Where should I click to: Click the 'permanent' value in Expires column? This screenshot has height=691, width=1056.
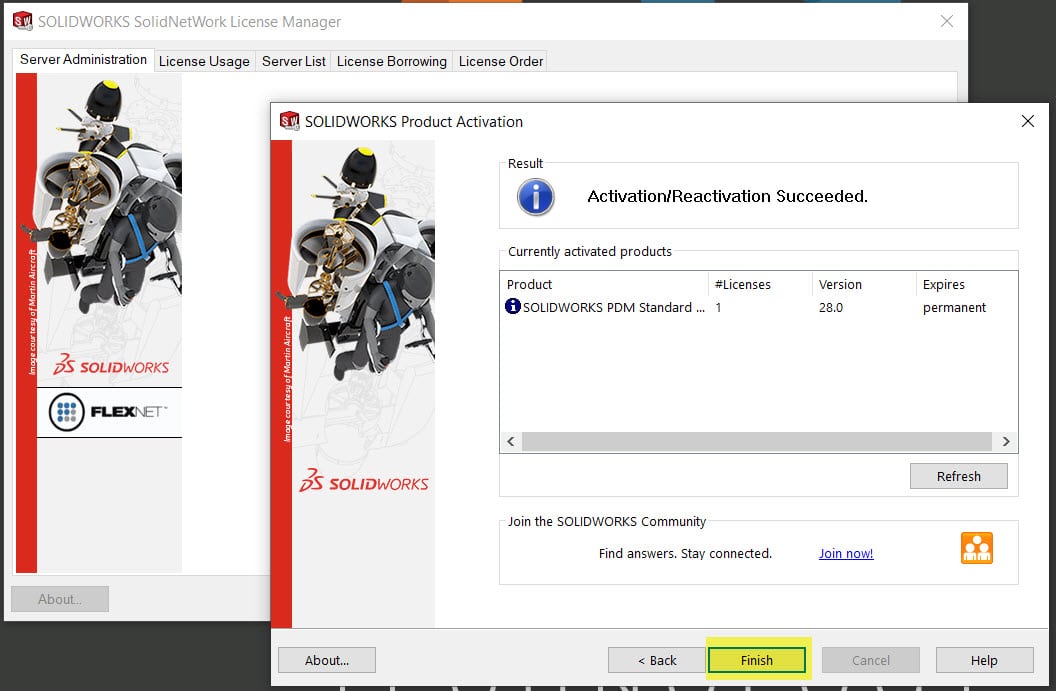point(954,308)
